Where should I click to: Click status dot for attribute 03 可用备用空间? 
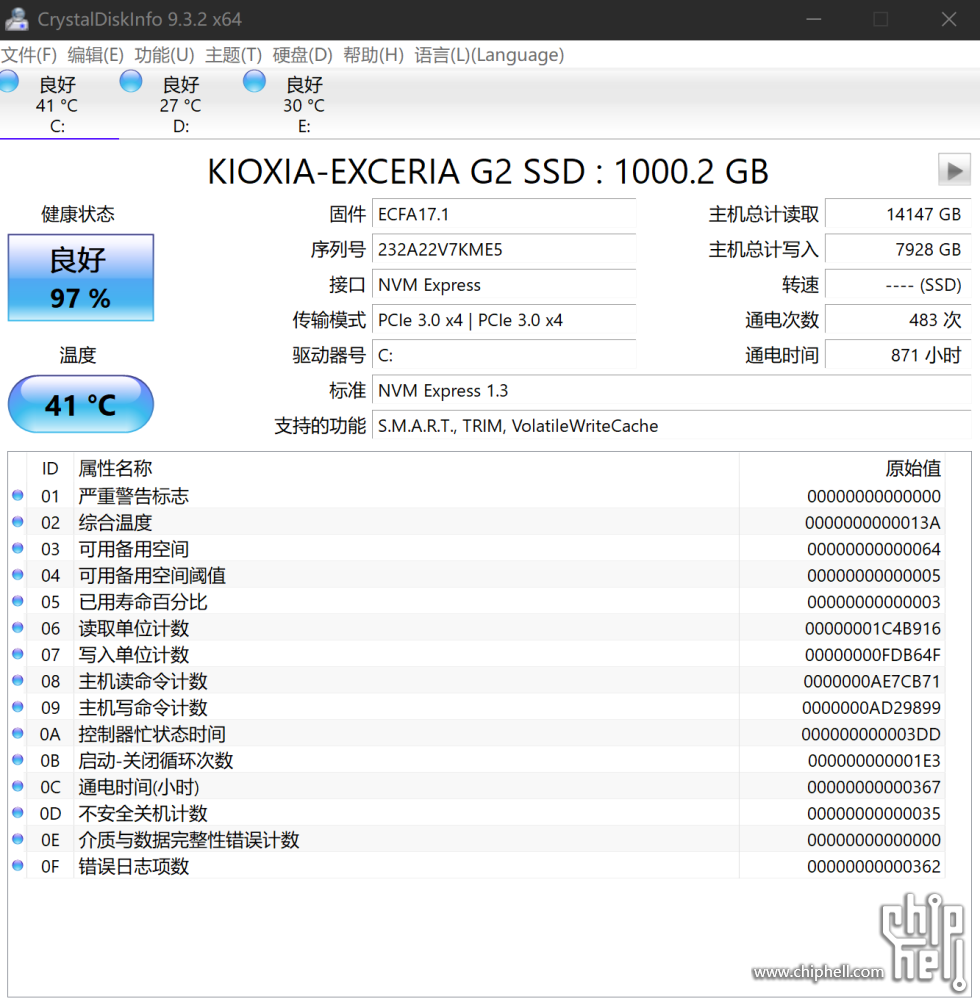coord(18,548)
